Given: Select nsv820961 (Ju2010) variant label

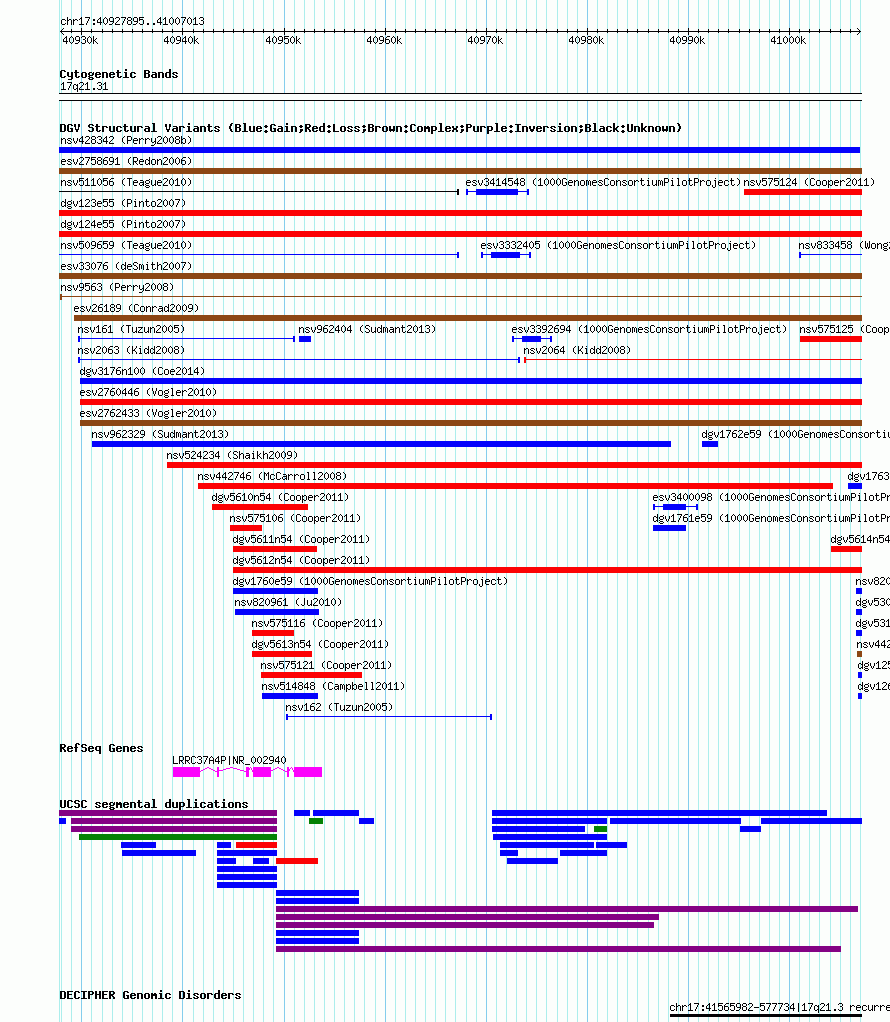Looking at the screenshot, I should tap(288, 602).
